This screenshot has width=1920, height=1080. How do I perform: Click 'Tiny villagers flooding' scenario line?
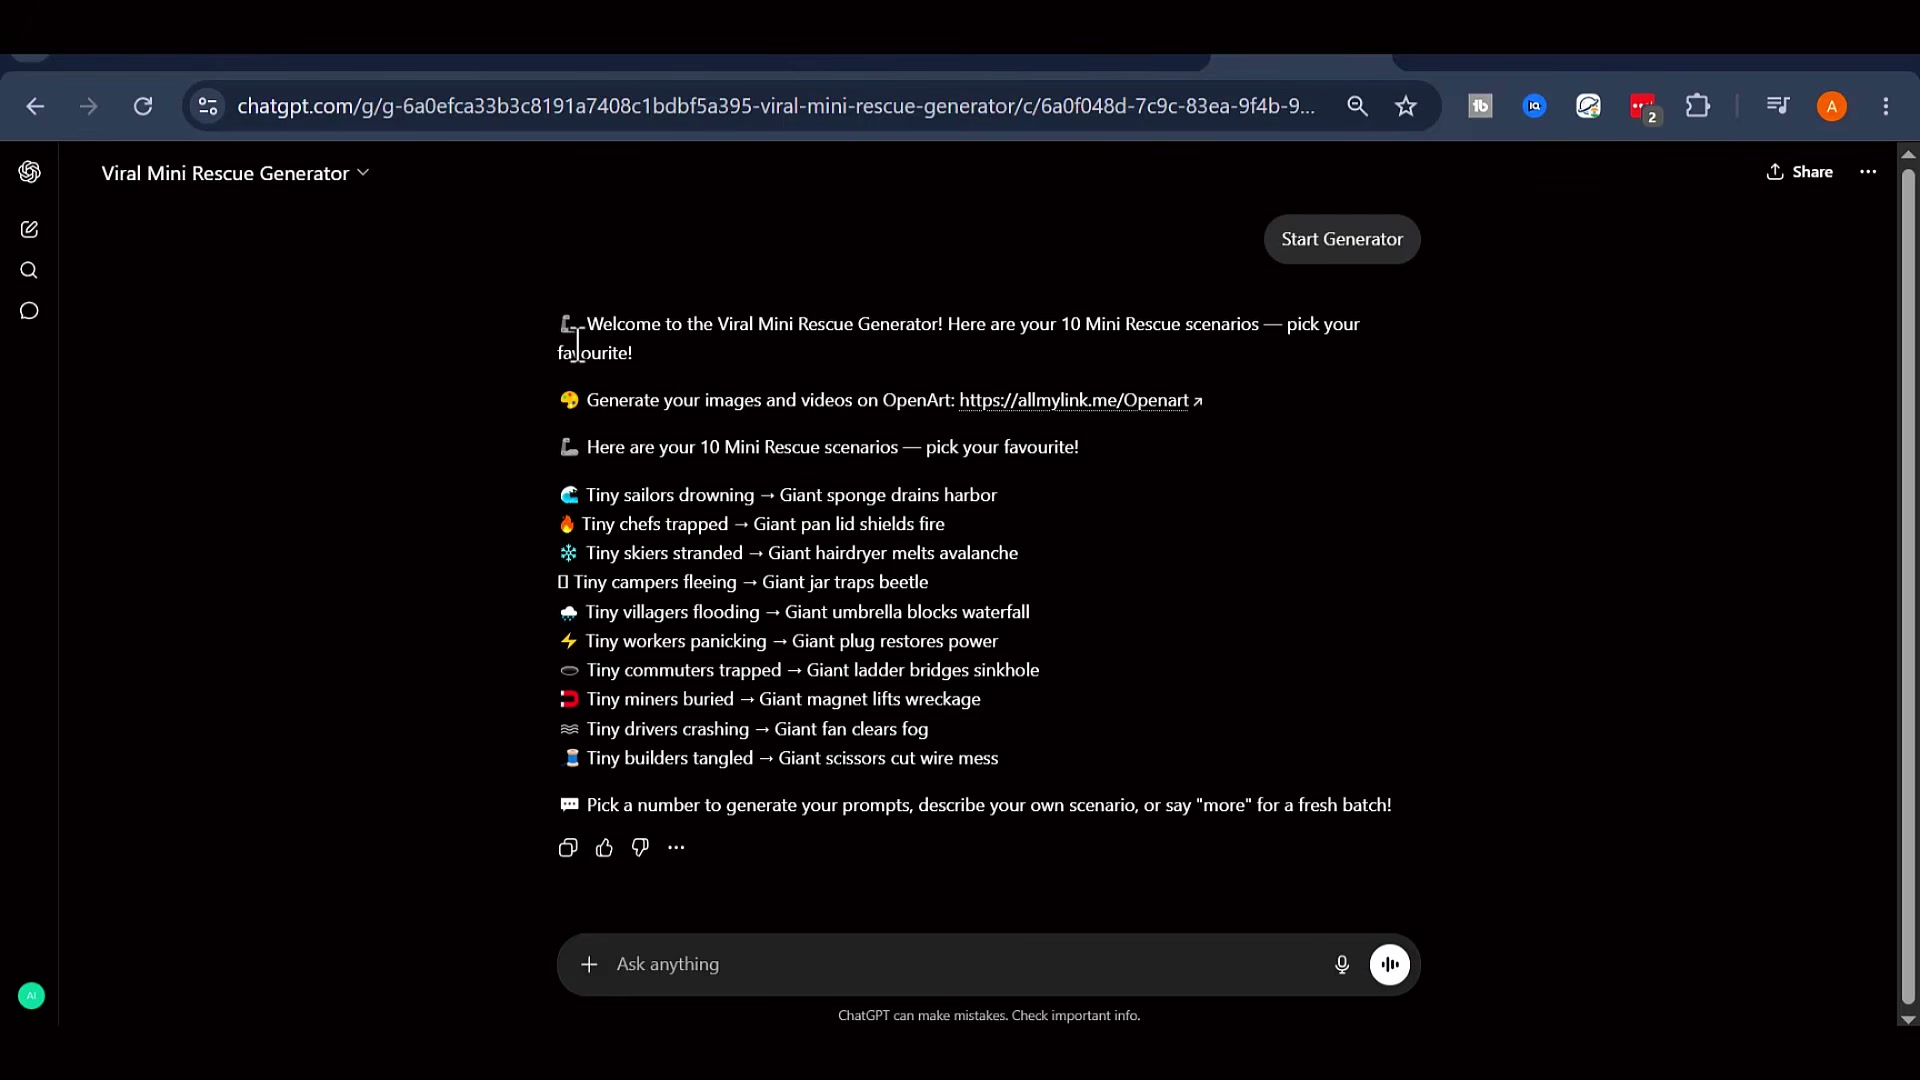point(794,612)
